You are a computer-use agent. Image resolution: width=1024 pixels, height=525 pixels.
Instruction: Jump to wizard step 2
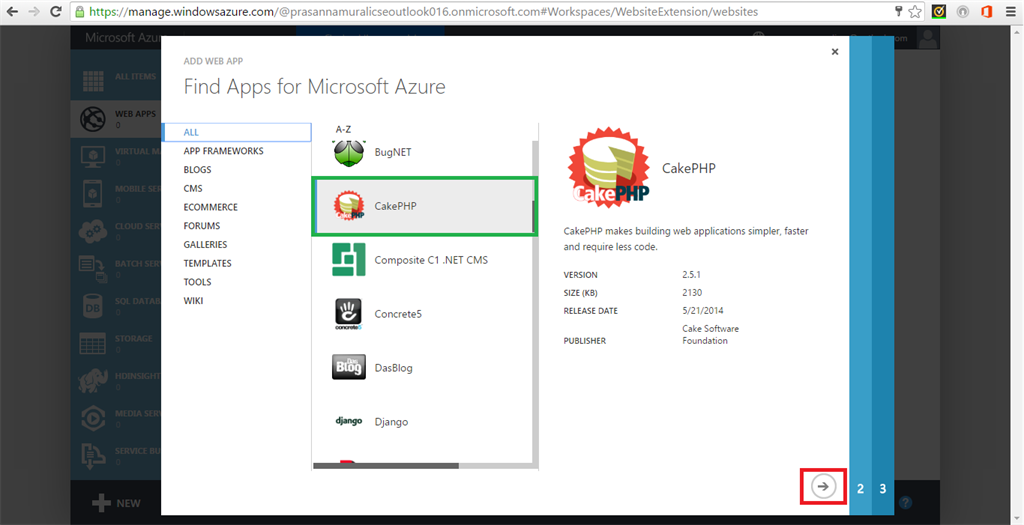(x=860, y=488)
